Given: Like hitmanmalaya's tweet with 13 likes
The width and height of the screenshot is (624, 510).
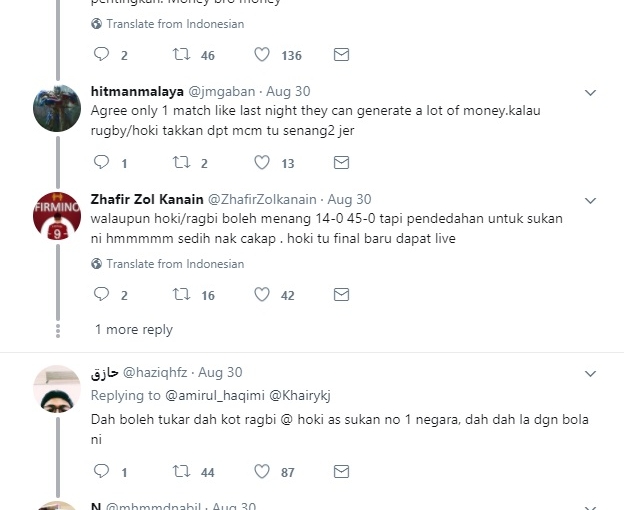Looking at the screenshot, I should click(x=262, y=162).
